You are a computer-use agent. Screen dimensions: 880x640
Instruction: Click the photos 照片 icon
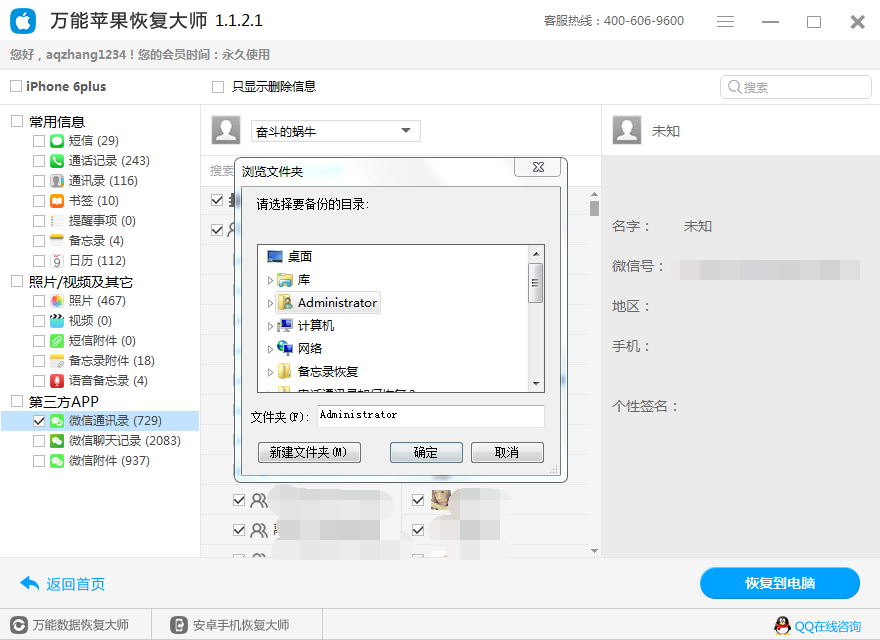tap(57, 301)
